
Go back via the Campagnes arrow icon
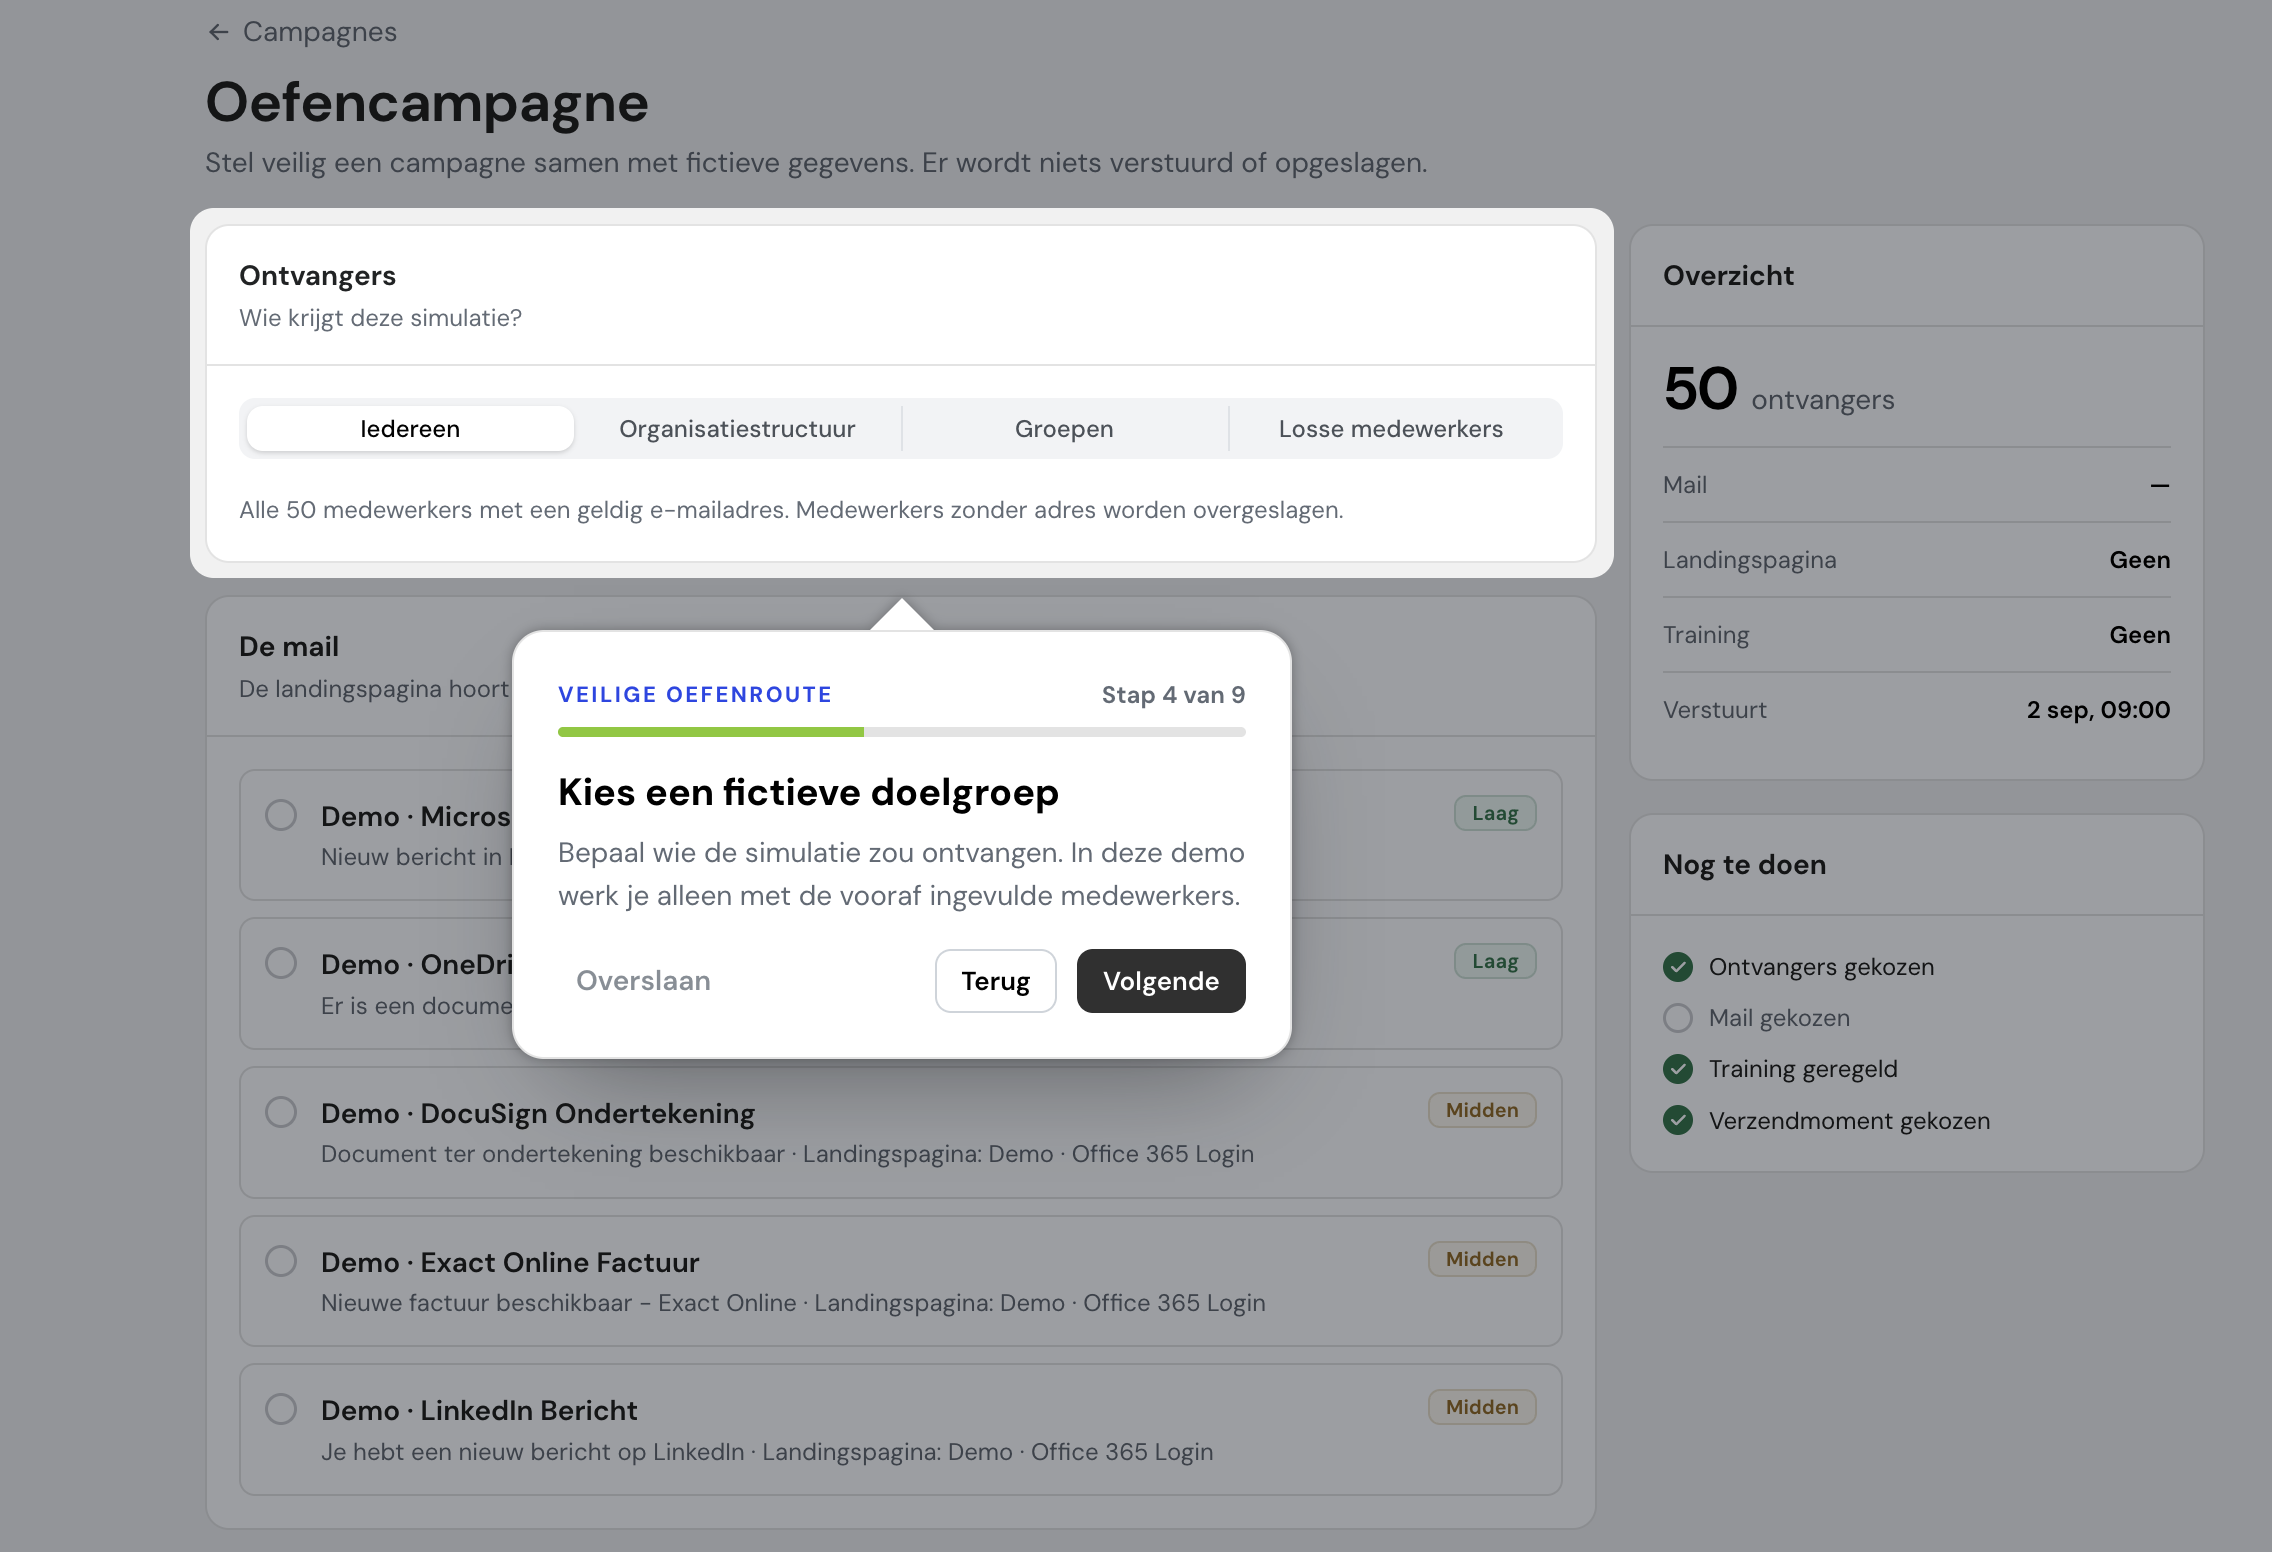[x=218, y=32]
